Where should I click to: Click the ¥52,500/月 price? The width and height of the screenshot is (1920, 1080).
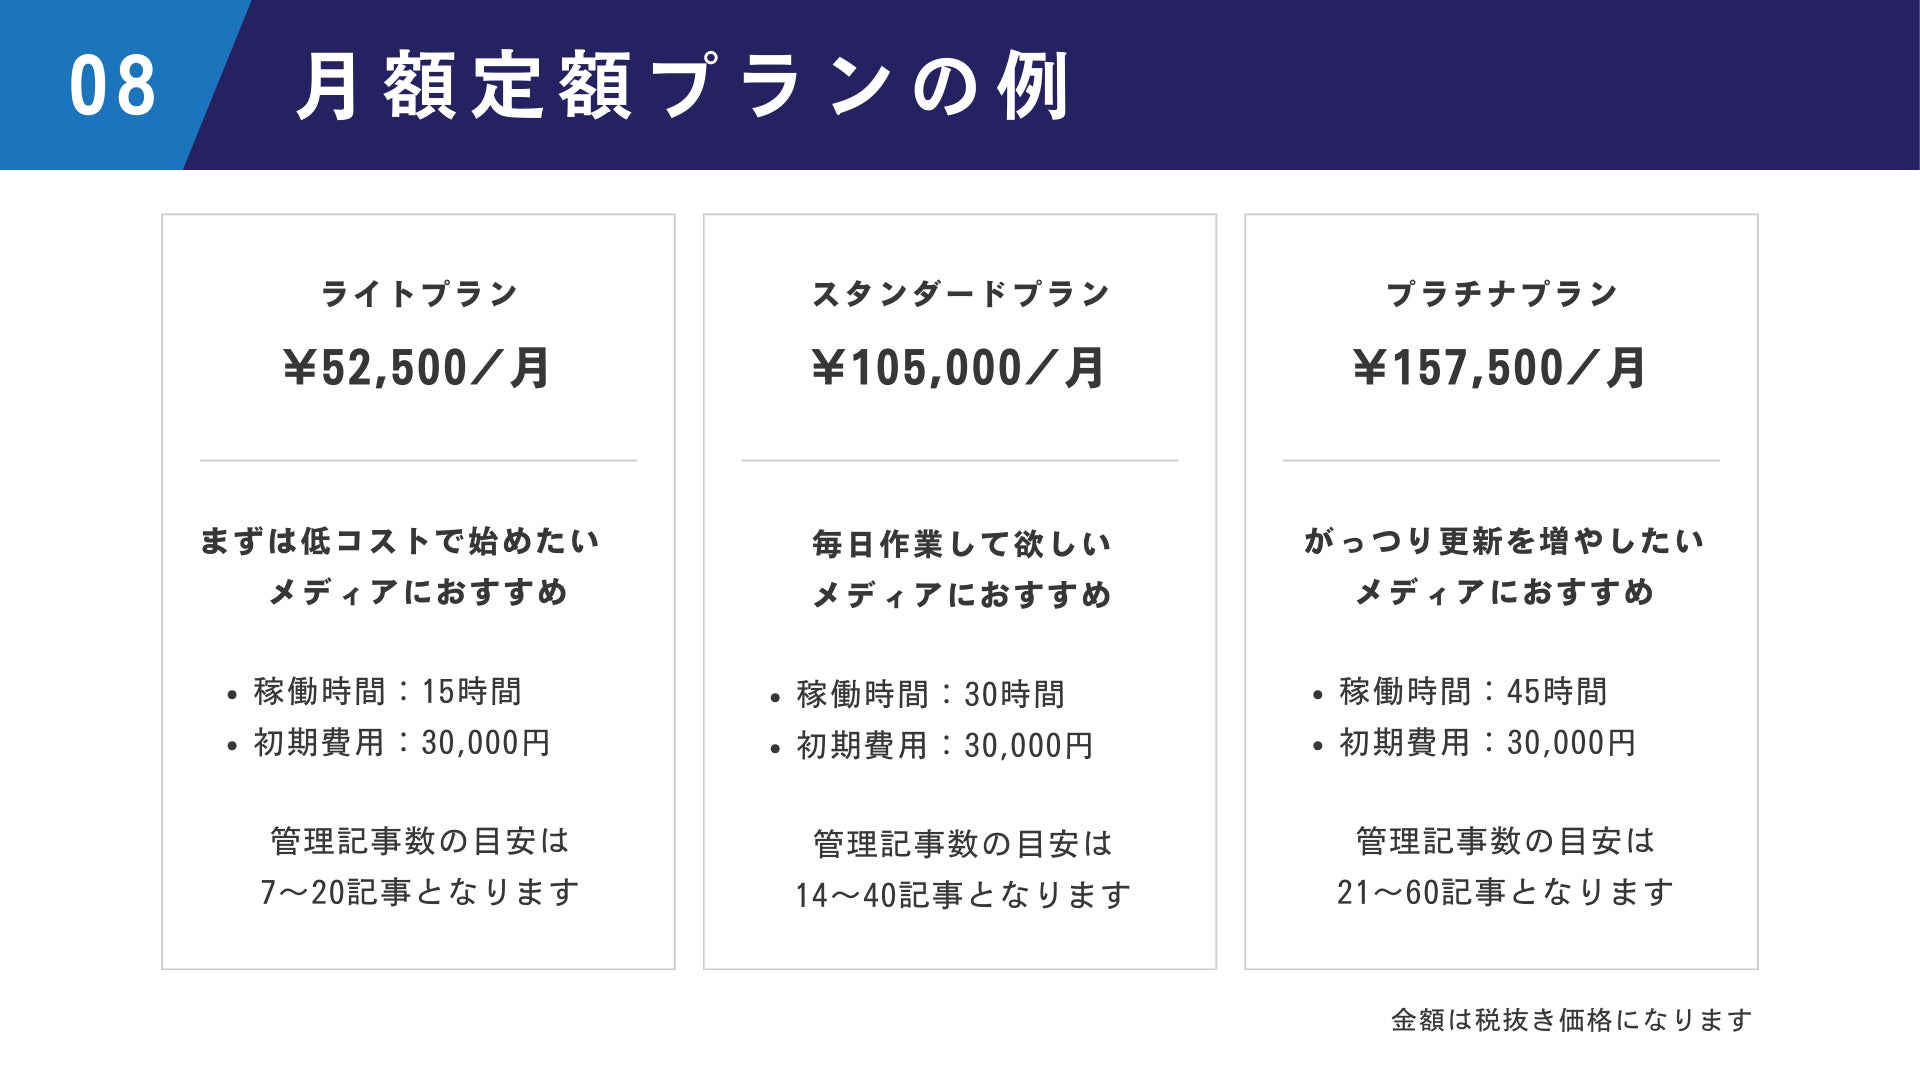[417, 368]
